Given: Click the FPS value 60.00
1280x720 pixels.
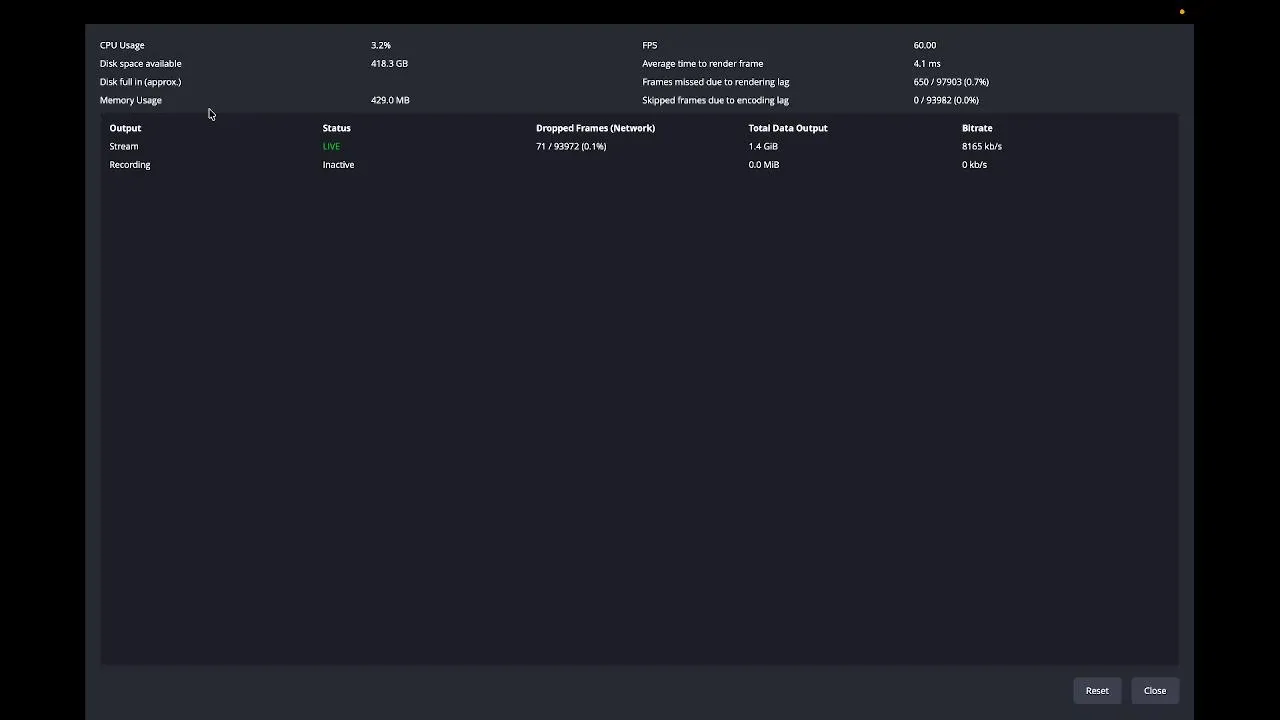Looking at the screenshot, I should click(x=925, y=45).
